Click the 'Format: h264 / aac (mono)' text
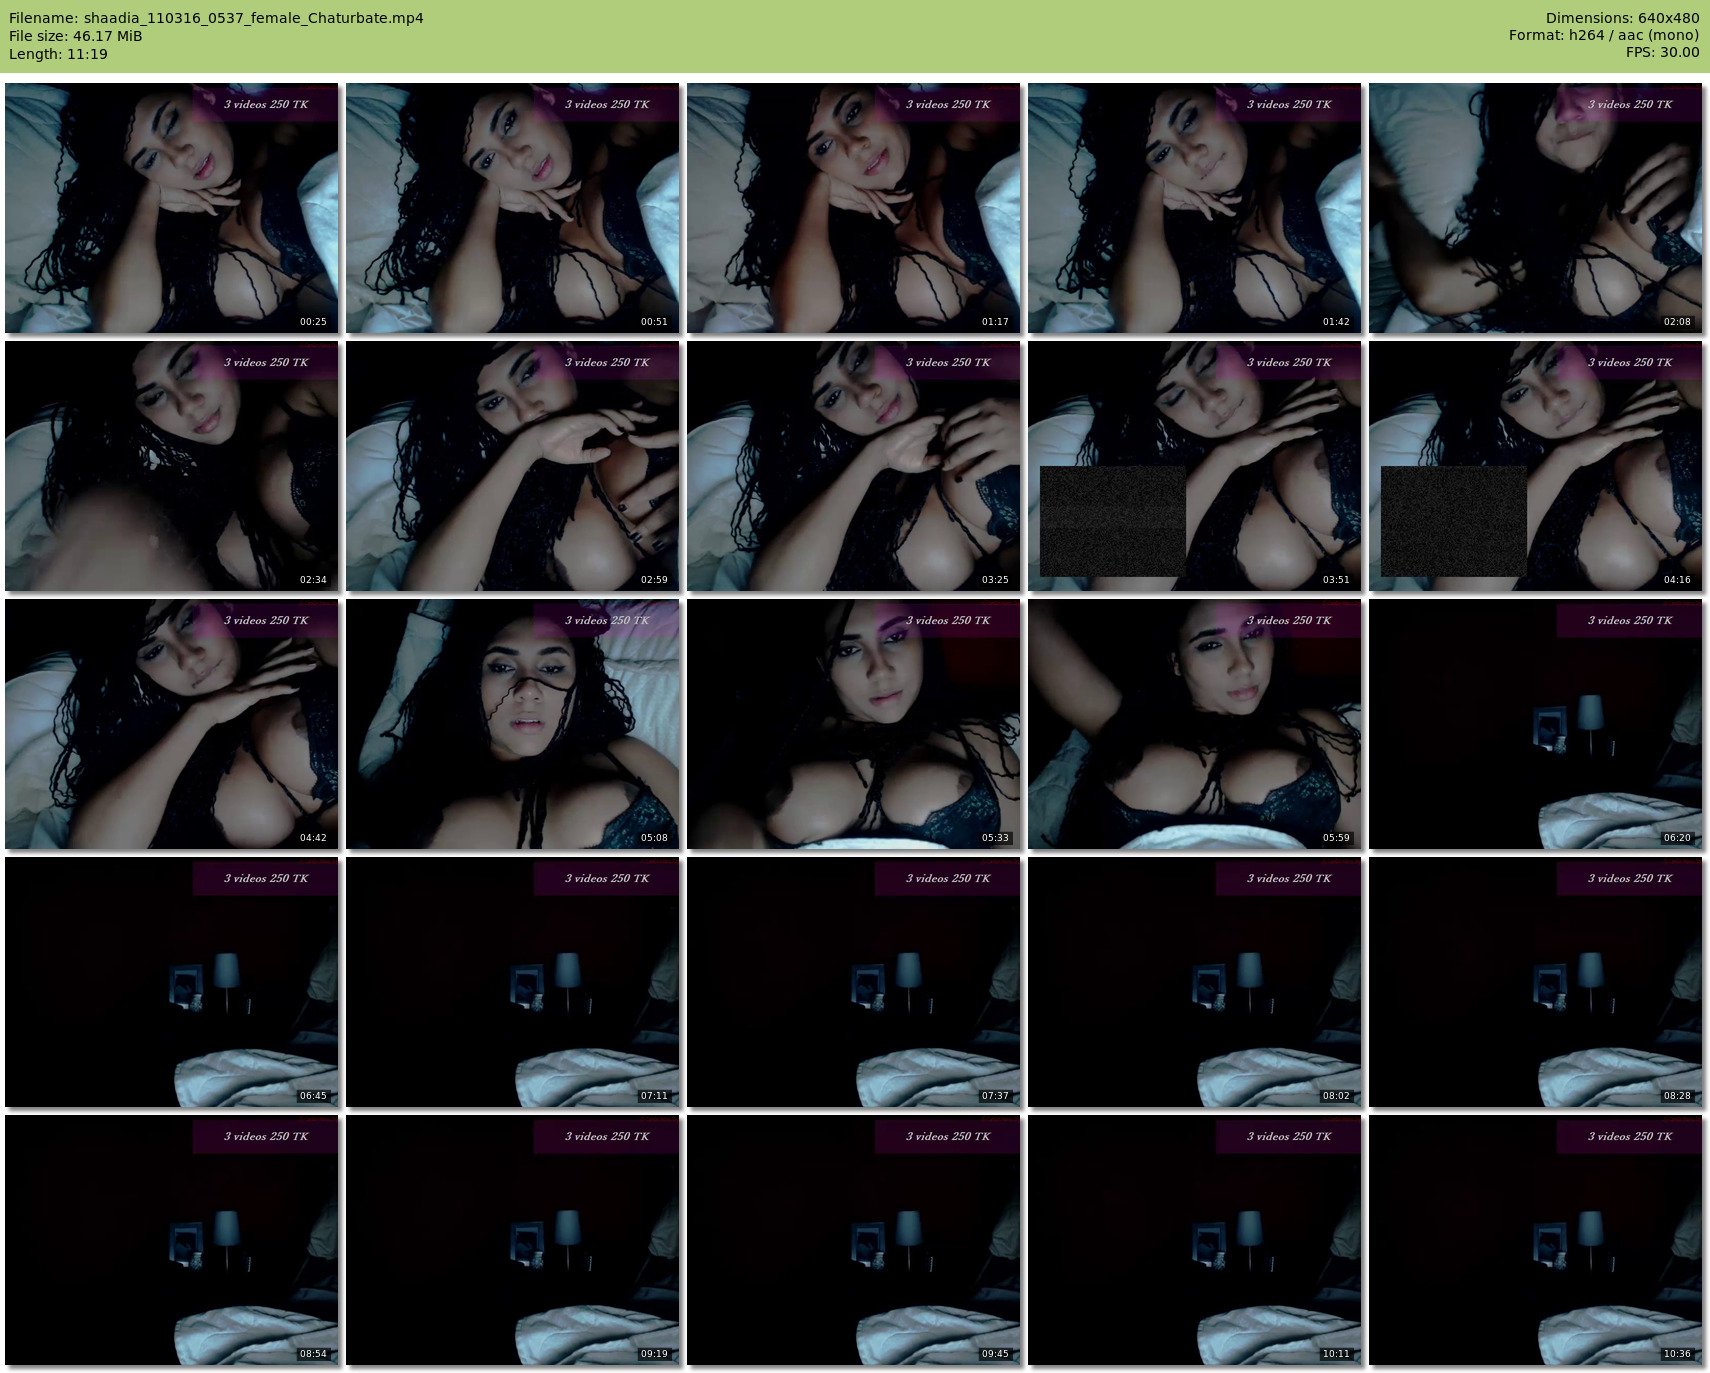 (1604, 35)
